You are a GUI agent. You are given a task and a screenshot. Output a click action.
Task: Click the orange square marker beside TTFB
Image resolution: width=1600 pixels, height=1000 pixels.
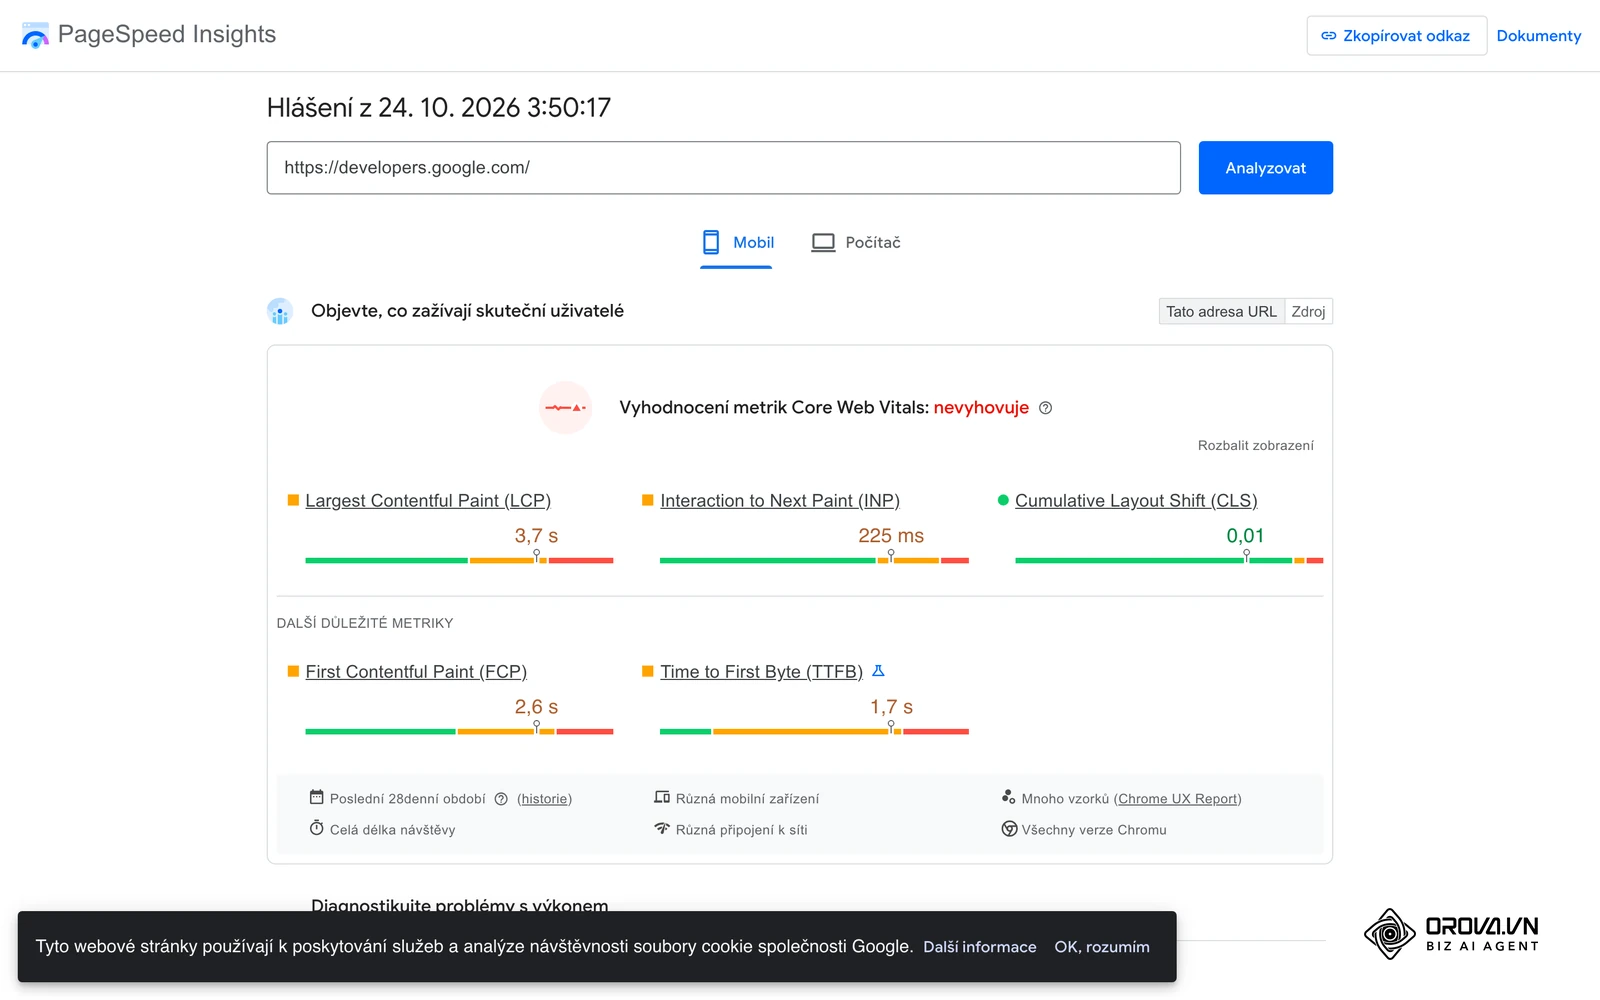coord(648,671)
